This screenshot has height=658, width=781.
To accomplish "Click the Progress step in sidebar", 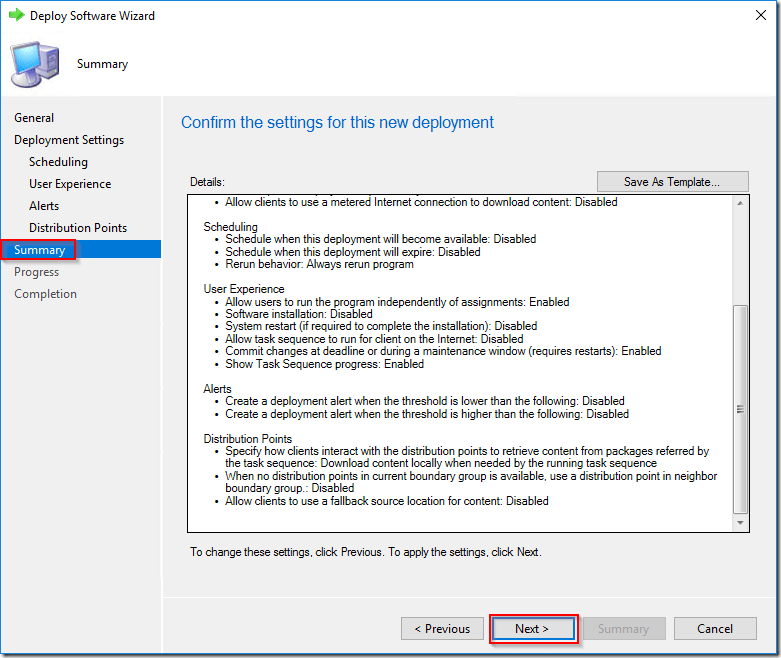I will [36, 272].
